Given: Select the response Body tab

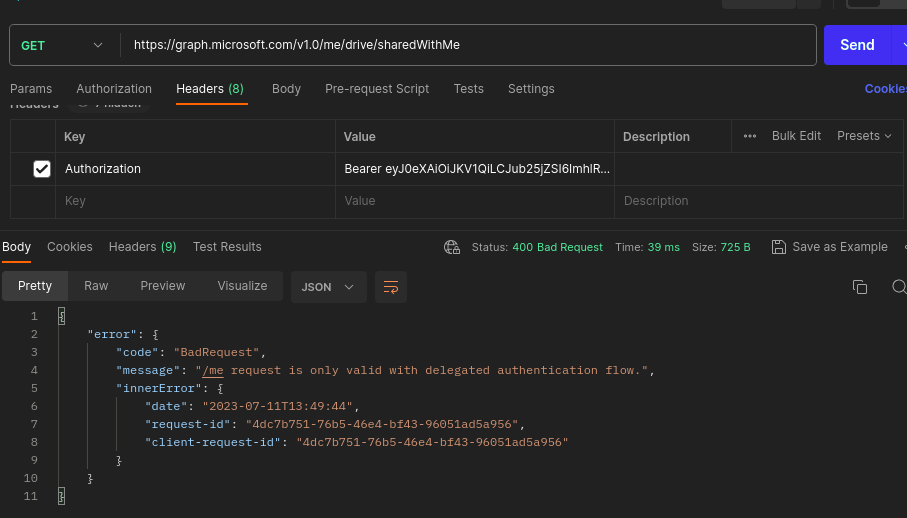Looking at the screenshot, I should [x=16, y=247].
